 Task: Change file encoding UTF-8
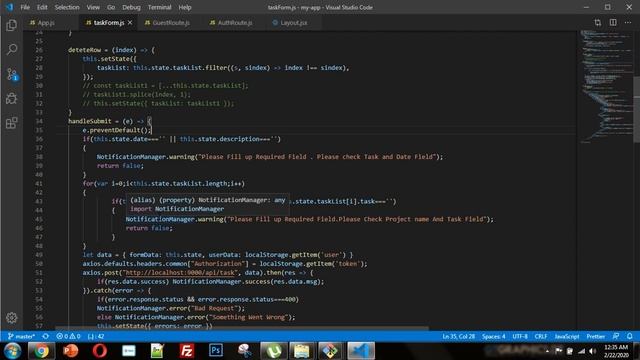click(520, 336)
